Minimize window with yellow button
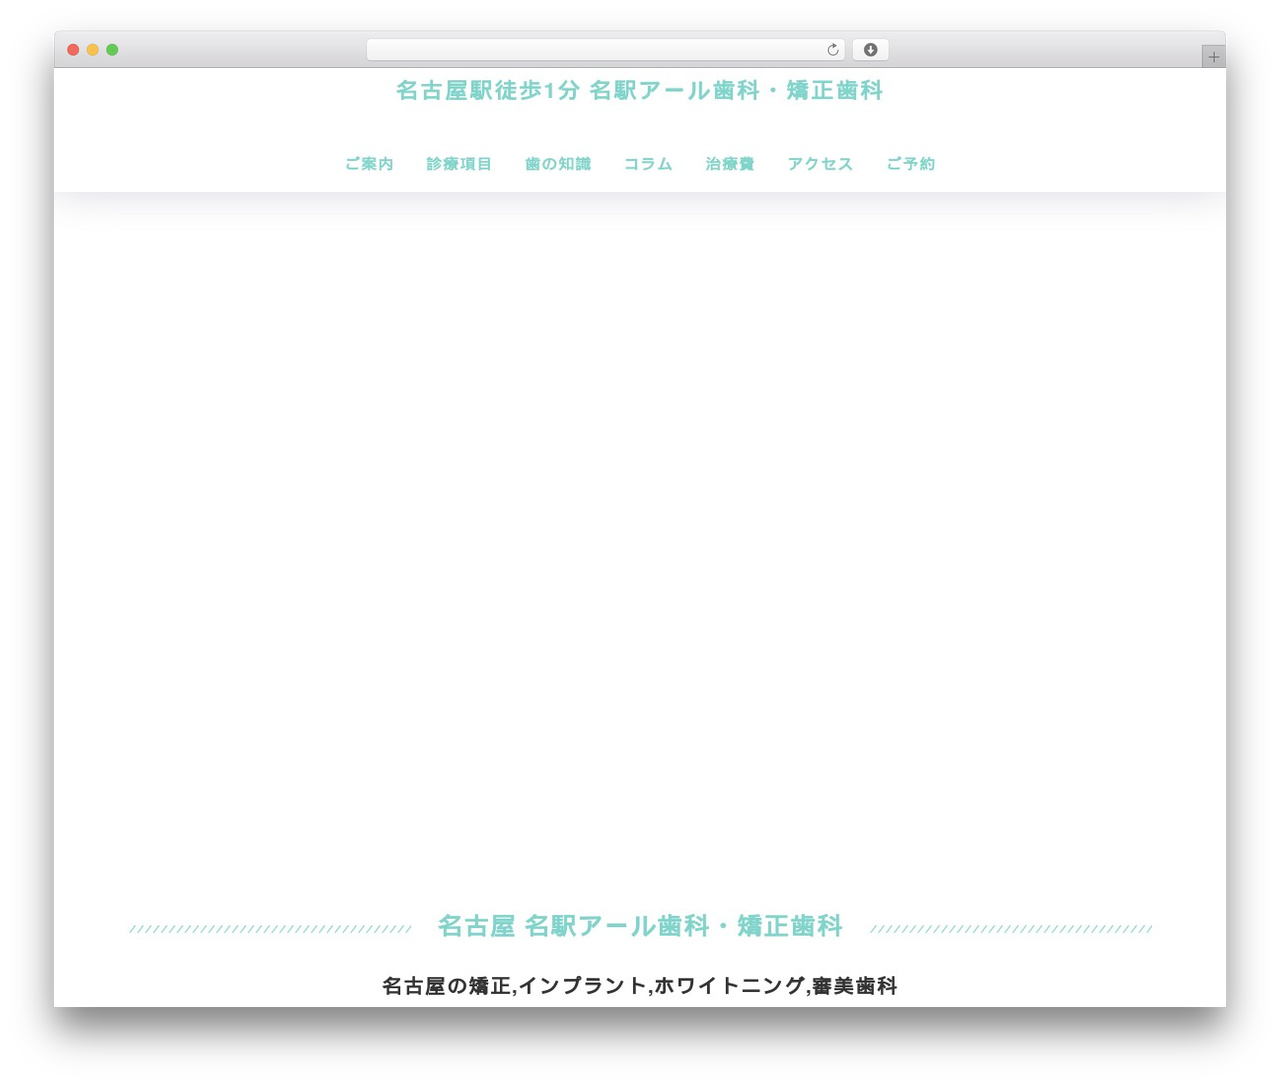The image size is (1280, 1084). [x=93, y=50]
